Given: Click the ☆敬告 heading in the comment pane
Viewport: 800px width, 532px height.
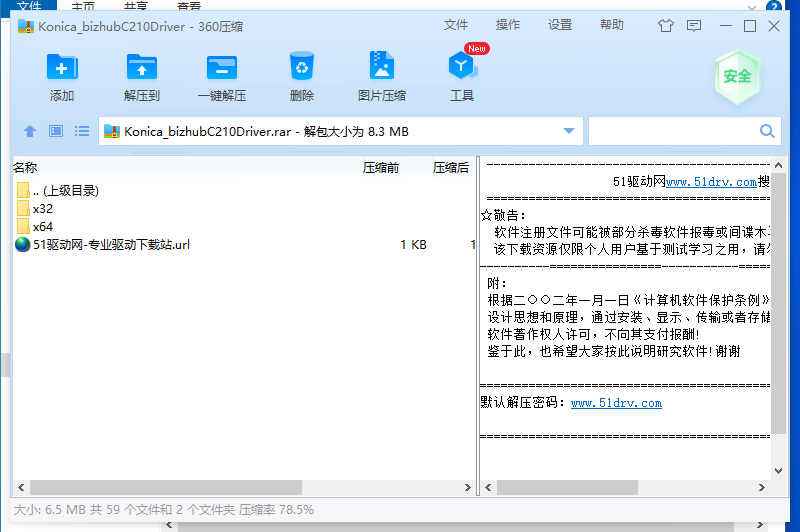Looking at the screenshot, I should (504, 215).
